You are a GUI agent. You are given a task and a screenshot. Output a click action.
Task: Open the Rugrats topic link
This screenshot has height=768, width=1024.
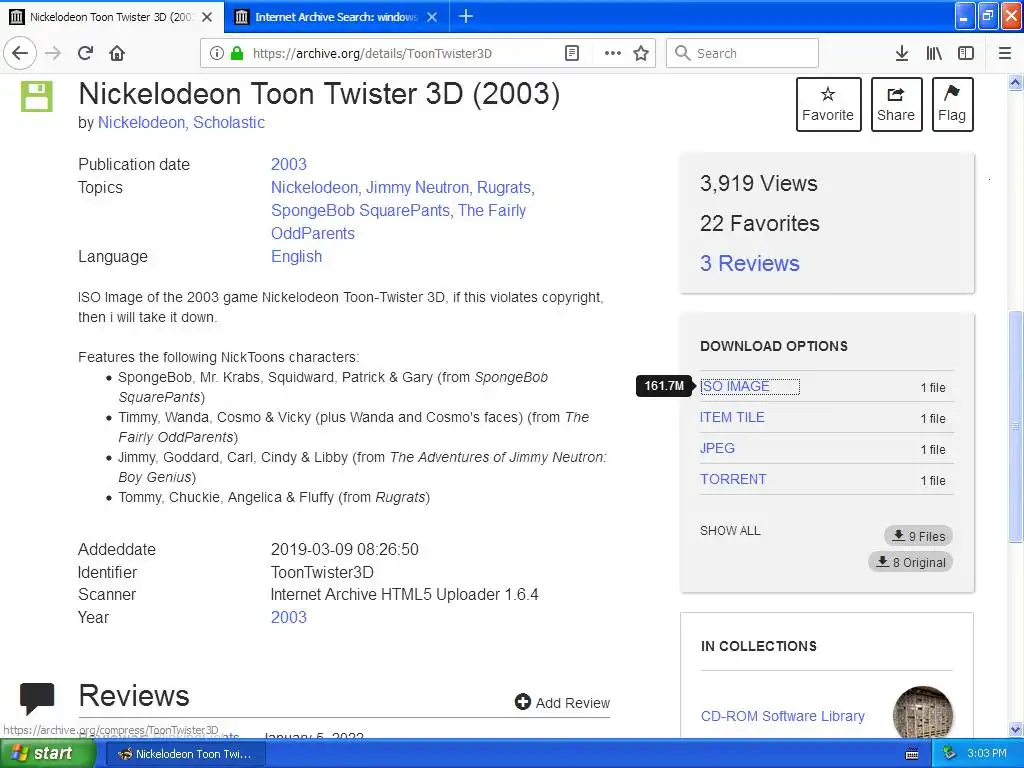point(504,187)
